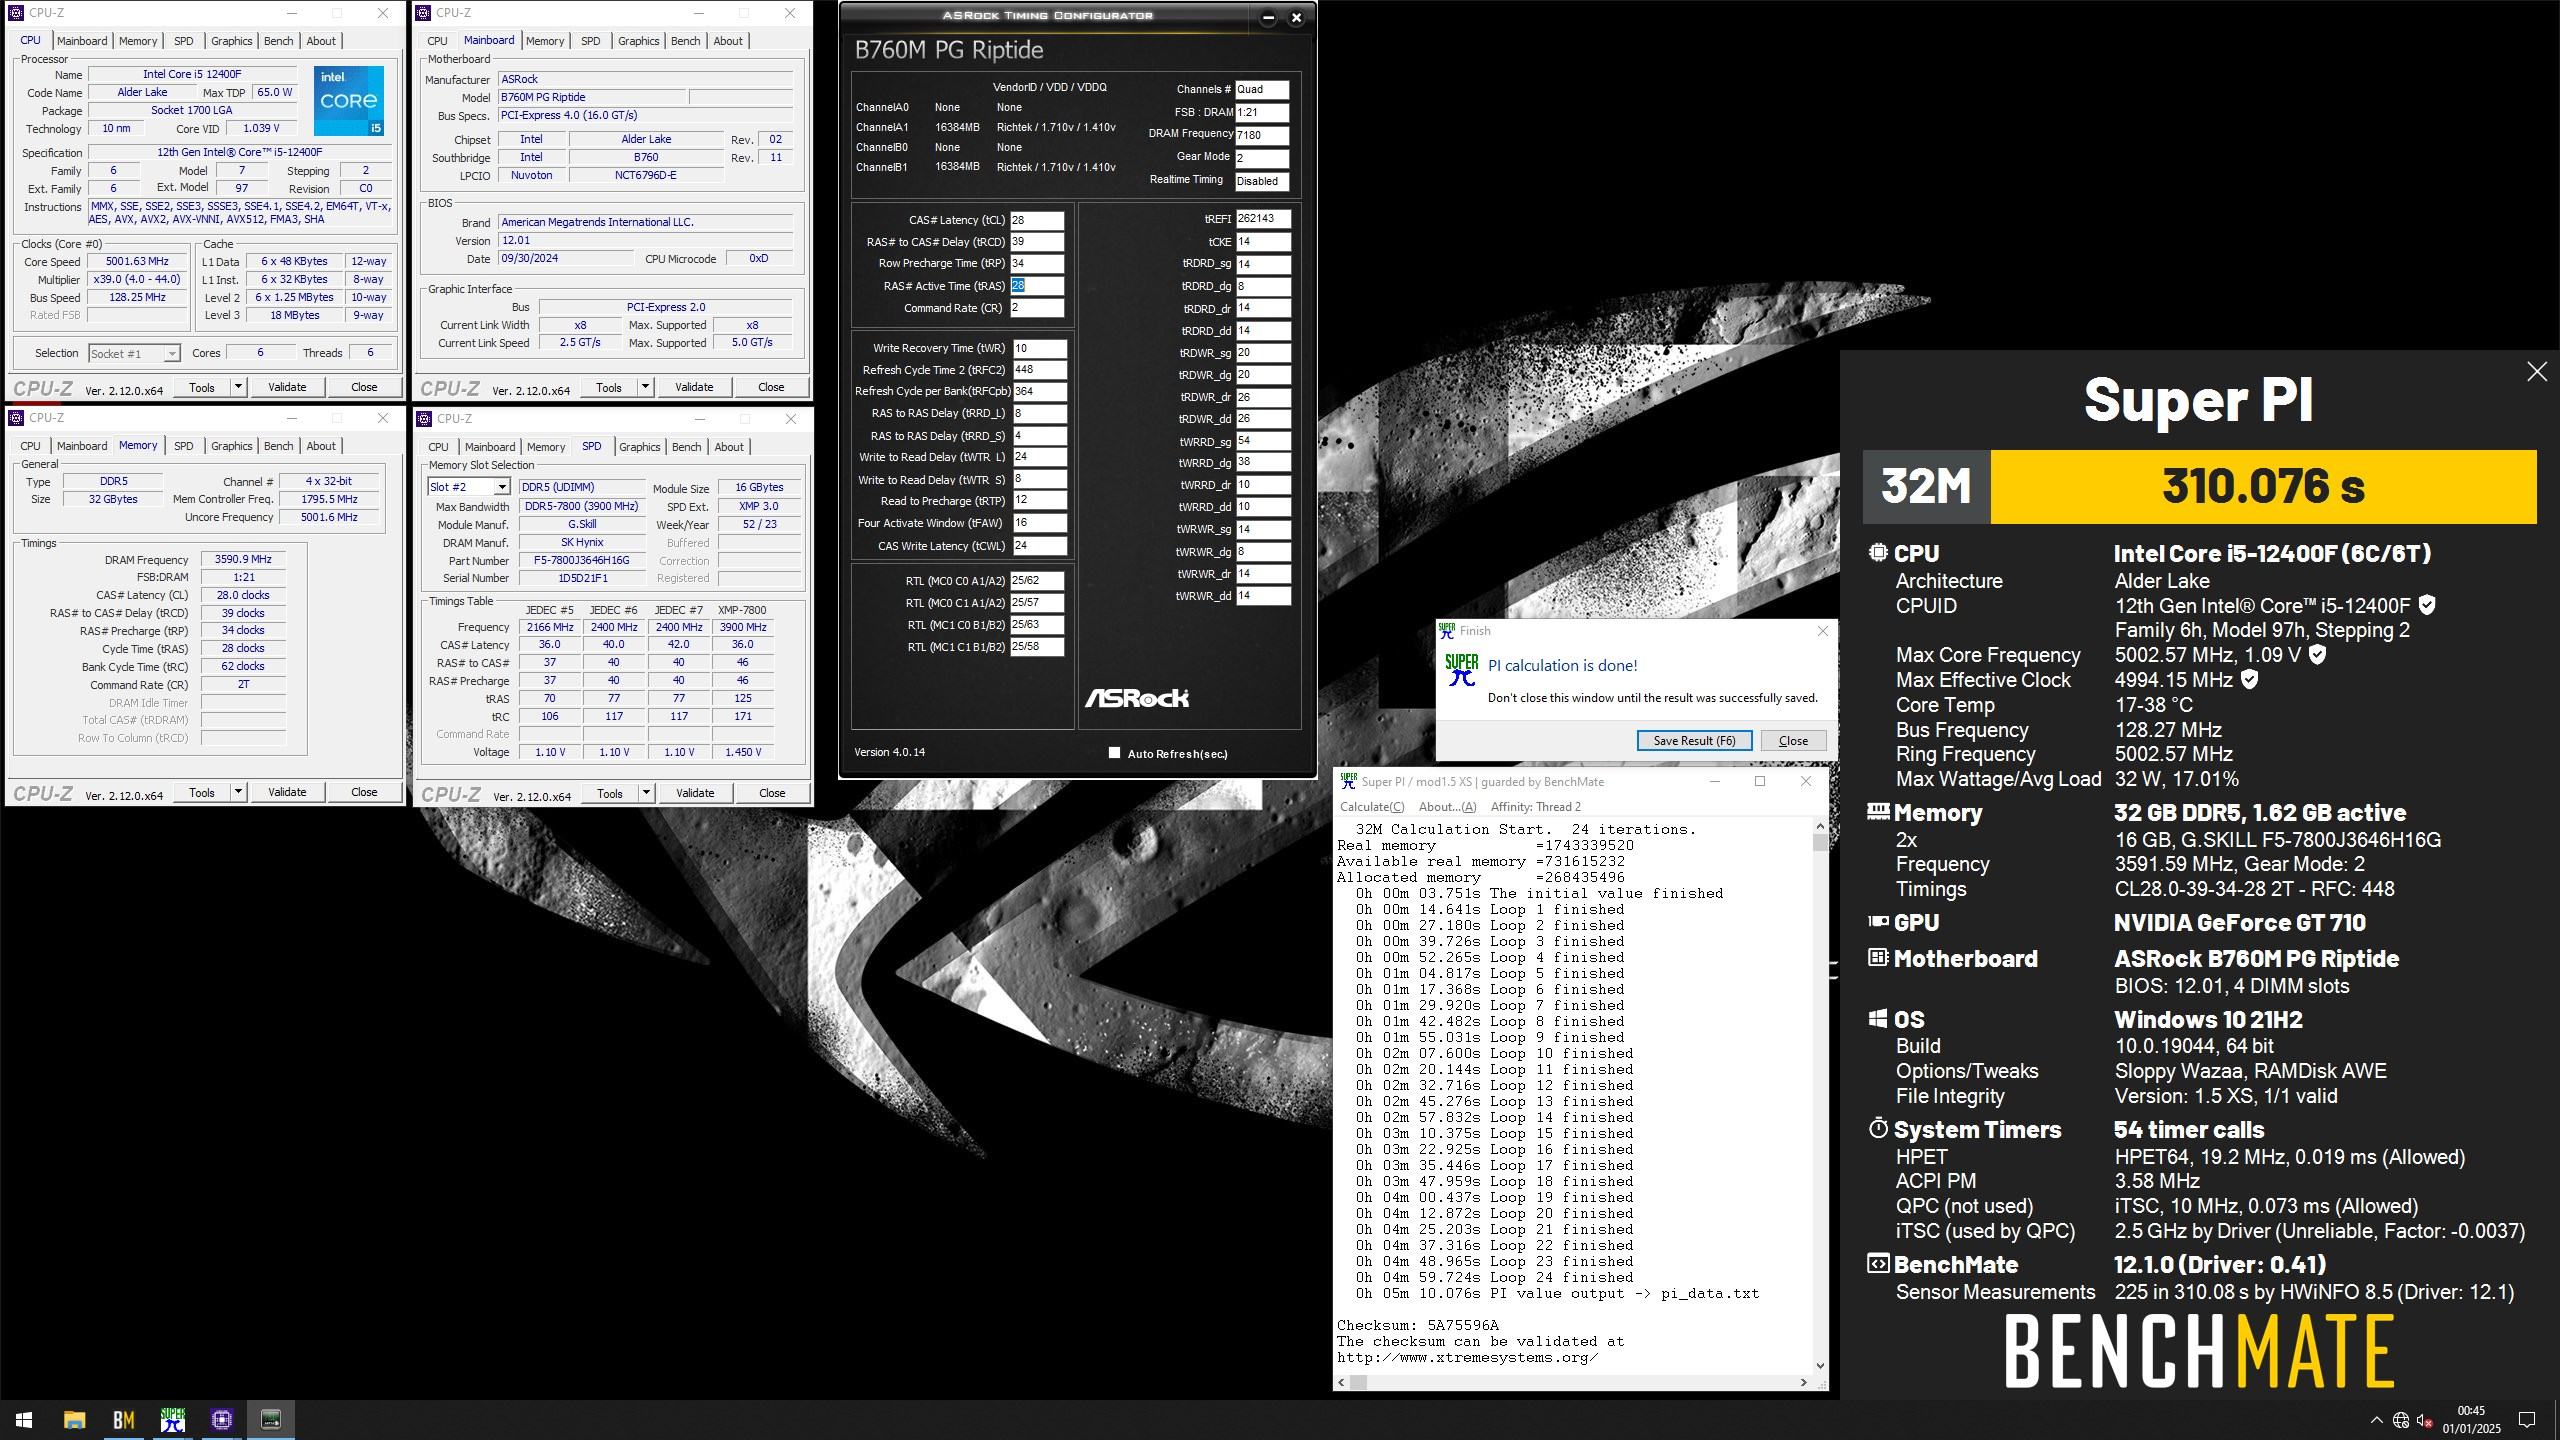
Task: Click the Realtime Timing Disabled field
Action: 1262,181
